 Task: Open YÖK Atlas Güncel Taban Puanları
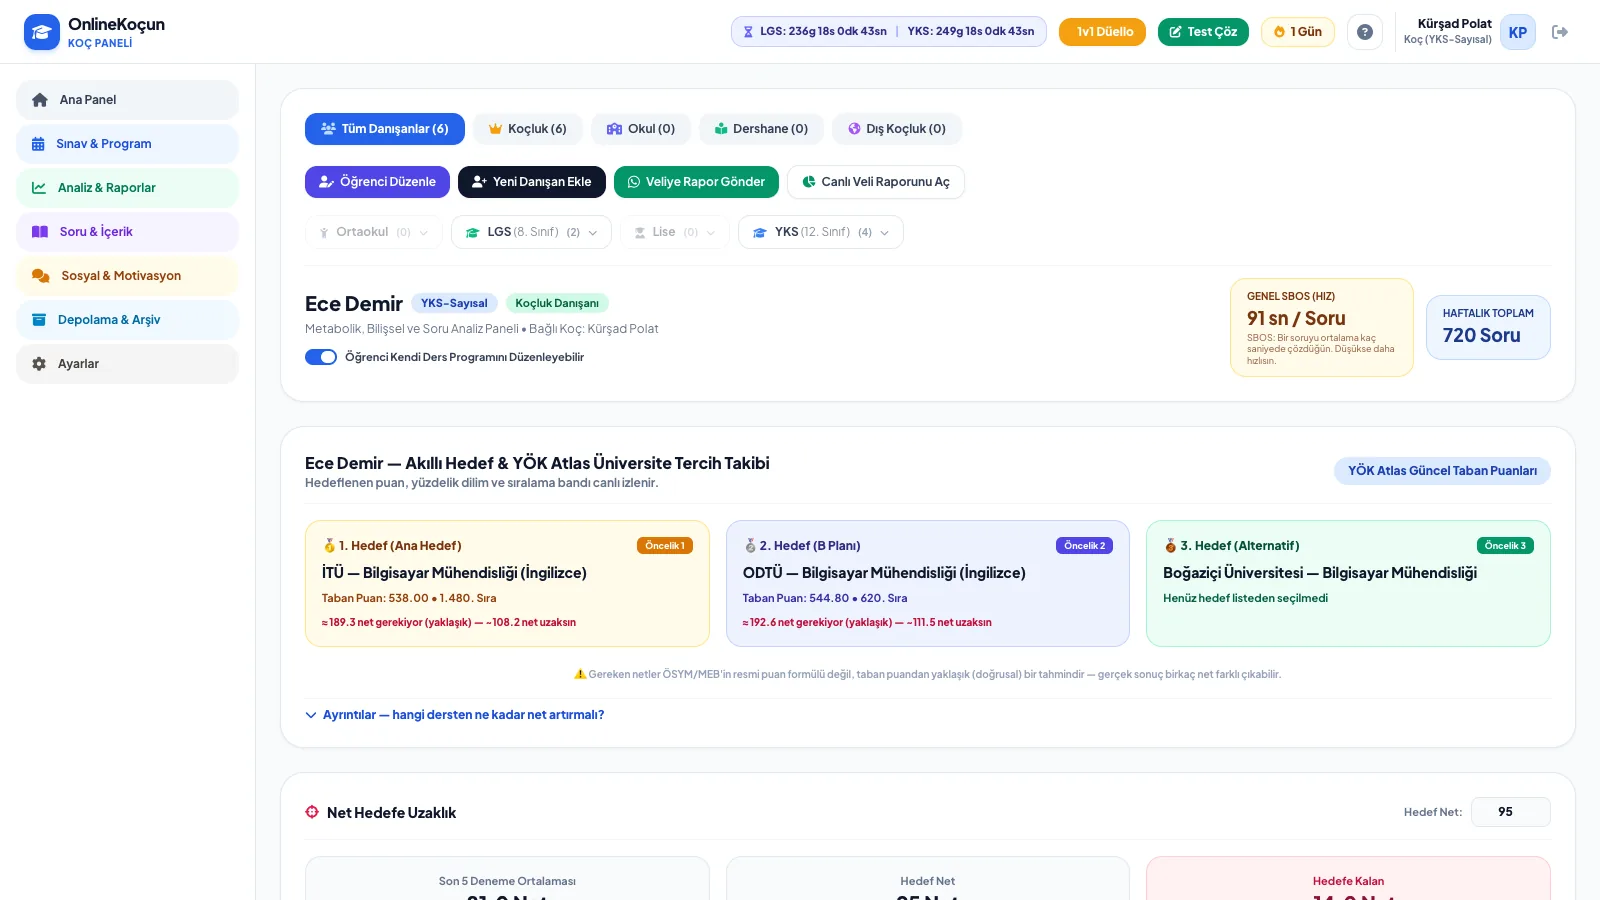[x=1442, y=471]
